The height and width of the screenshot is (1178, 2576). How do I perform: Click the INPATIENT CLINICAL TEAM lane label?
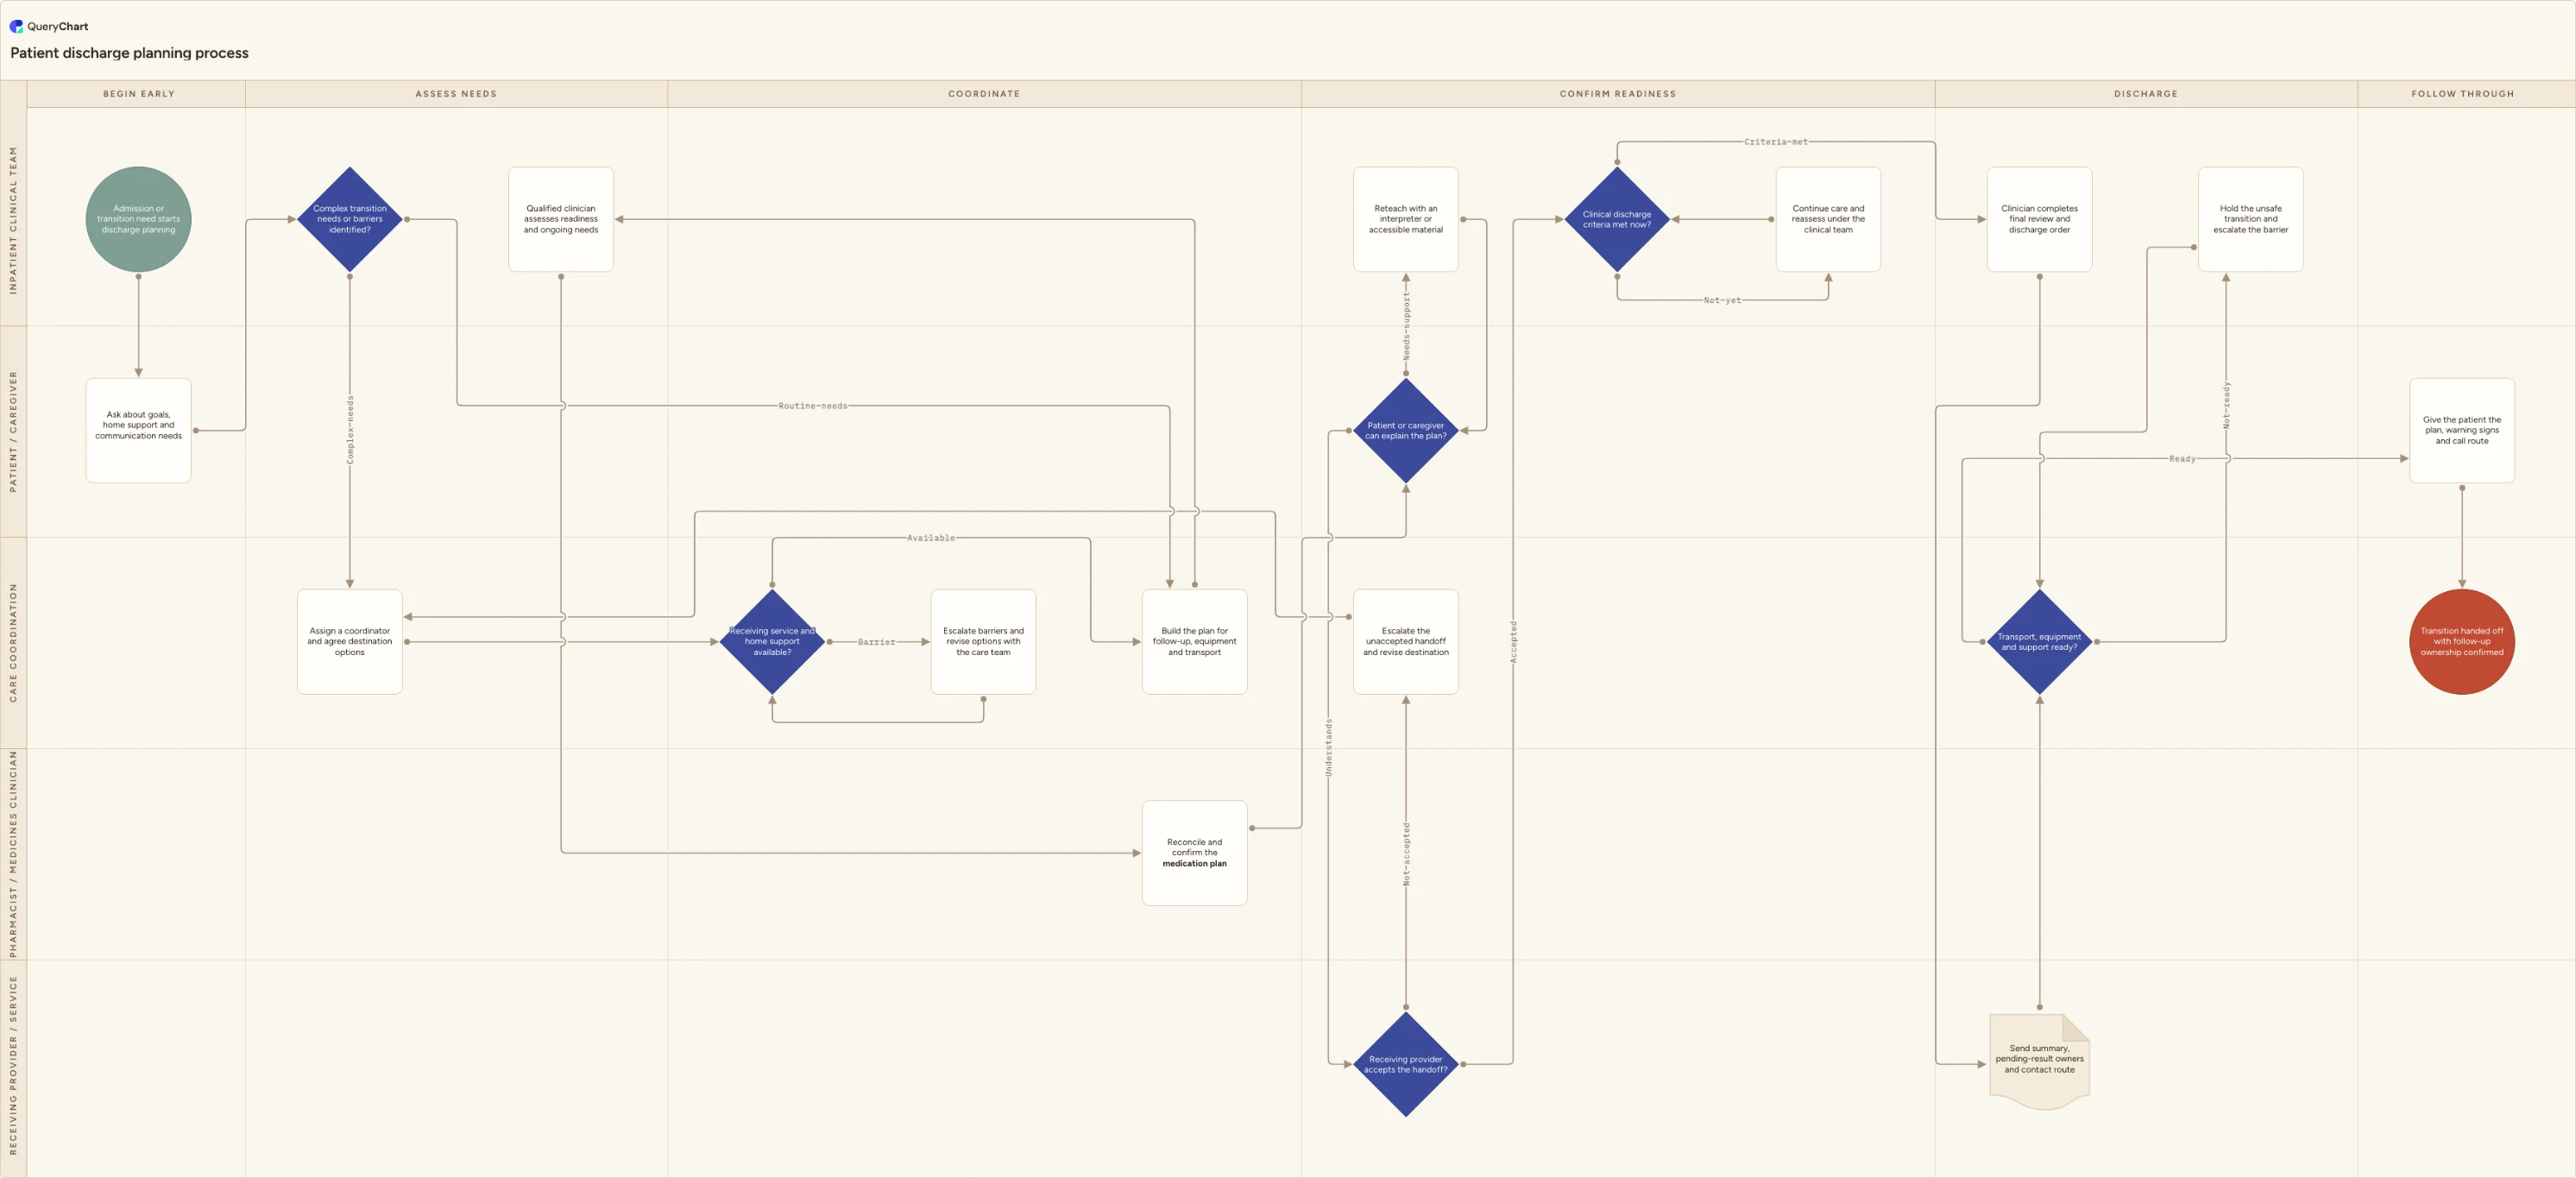click(13, 220)
